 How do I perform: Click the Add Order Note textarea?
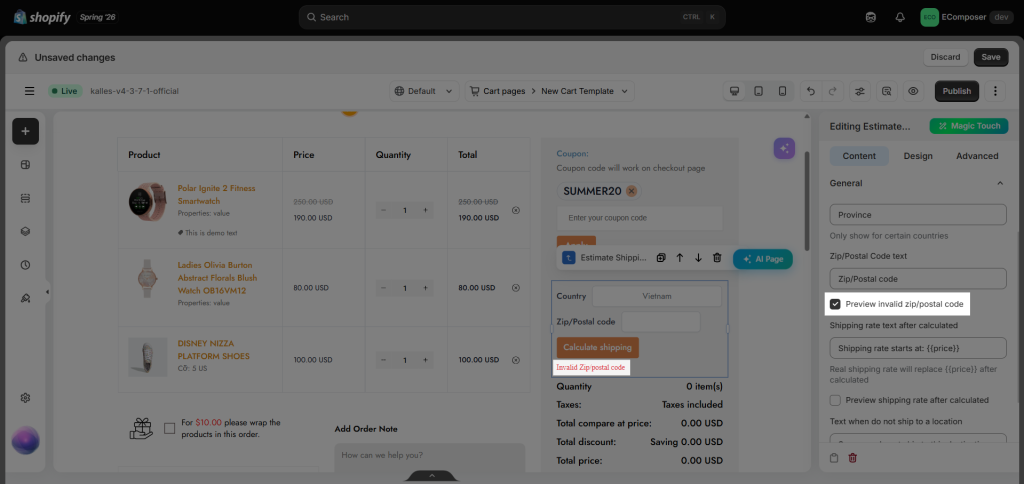(x=430, y=456)
